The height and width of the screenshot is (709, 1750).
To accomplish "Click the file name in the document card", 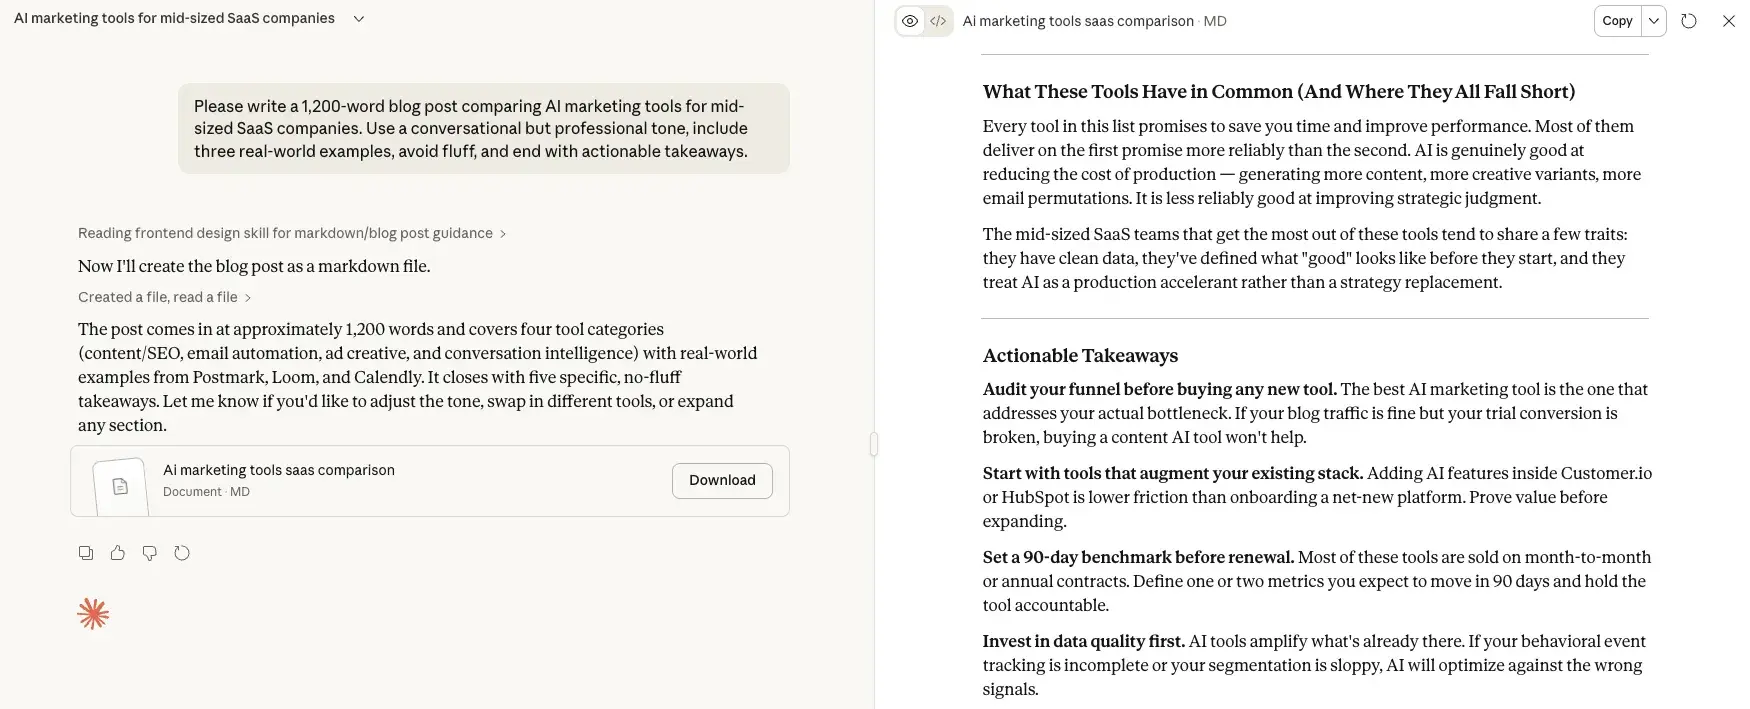I will click(x=279, y=470).
